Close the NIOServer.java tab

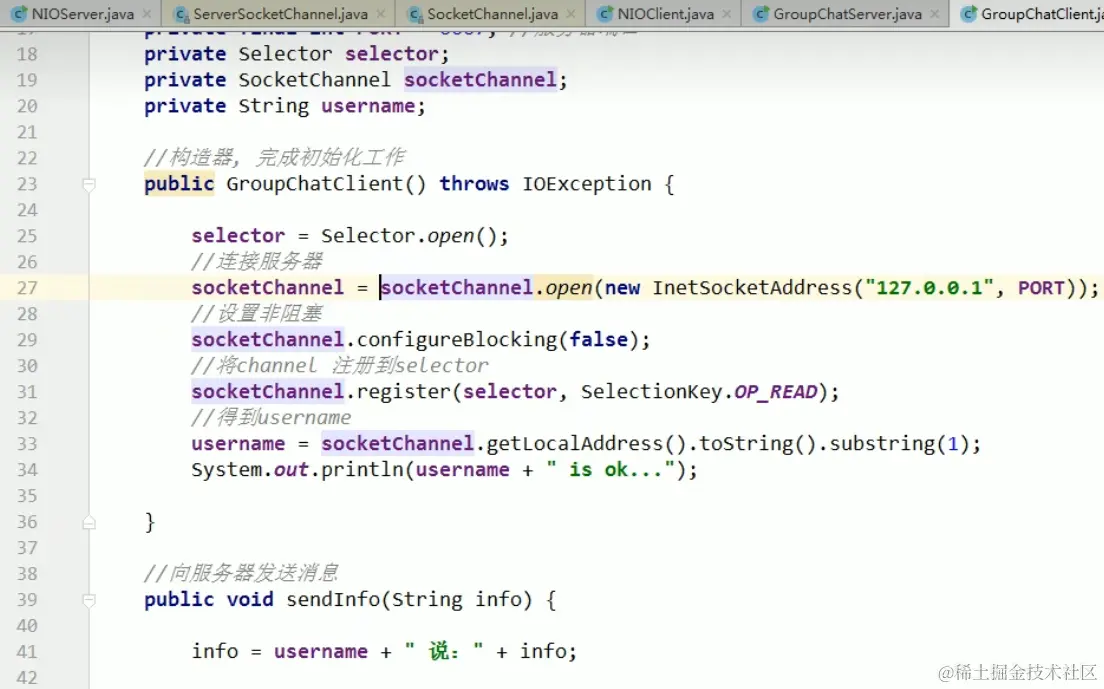146,14
